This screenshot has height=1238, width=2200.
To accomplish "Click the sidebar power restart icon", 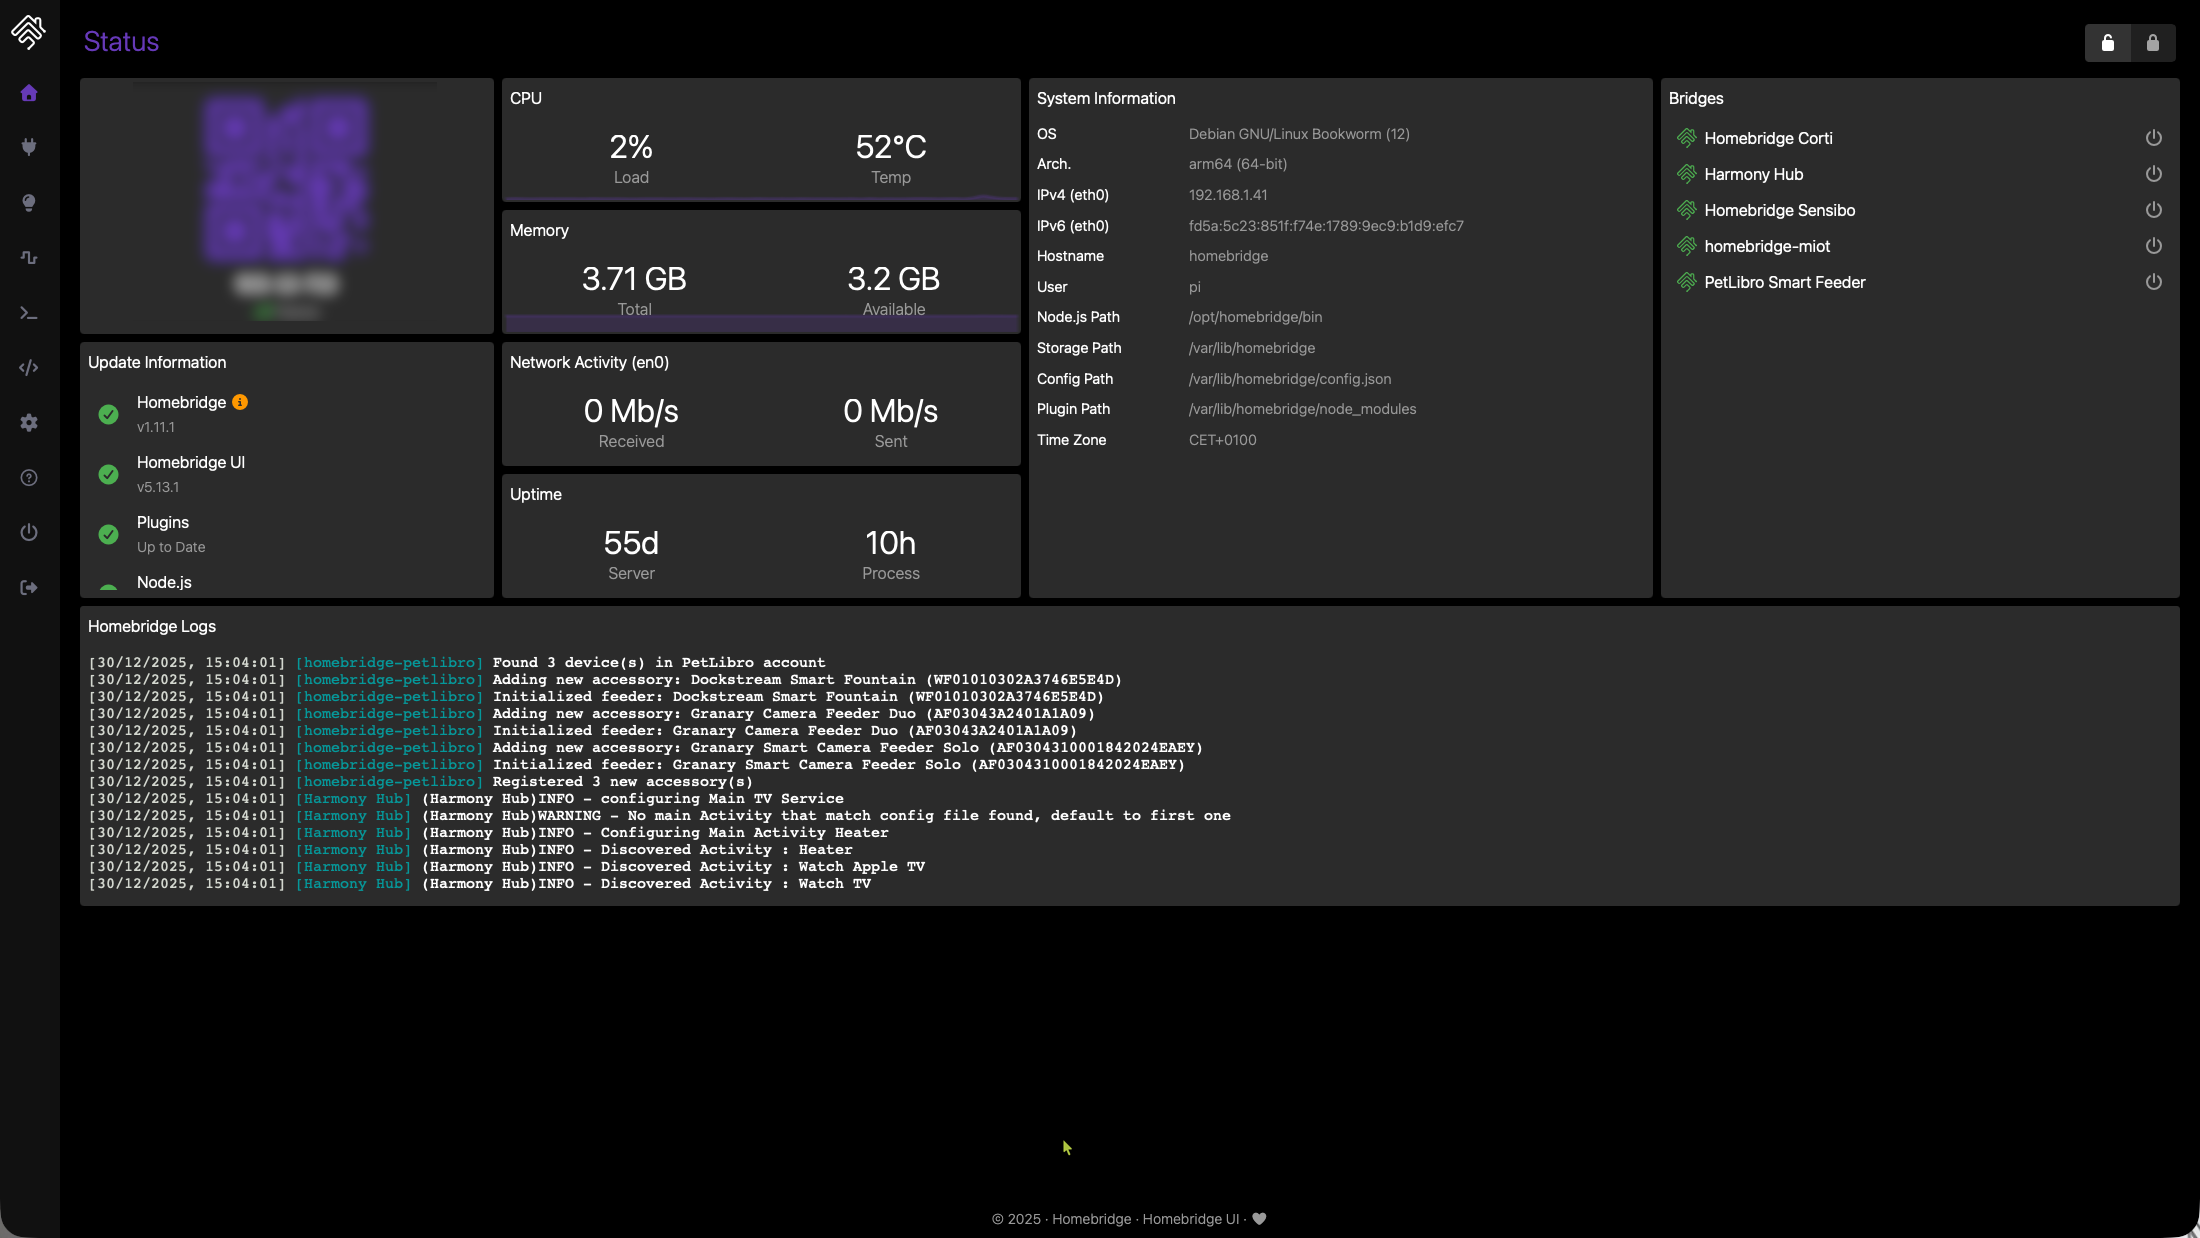I will [29, 532].
